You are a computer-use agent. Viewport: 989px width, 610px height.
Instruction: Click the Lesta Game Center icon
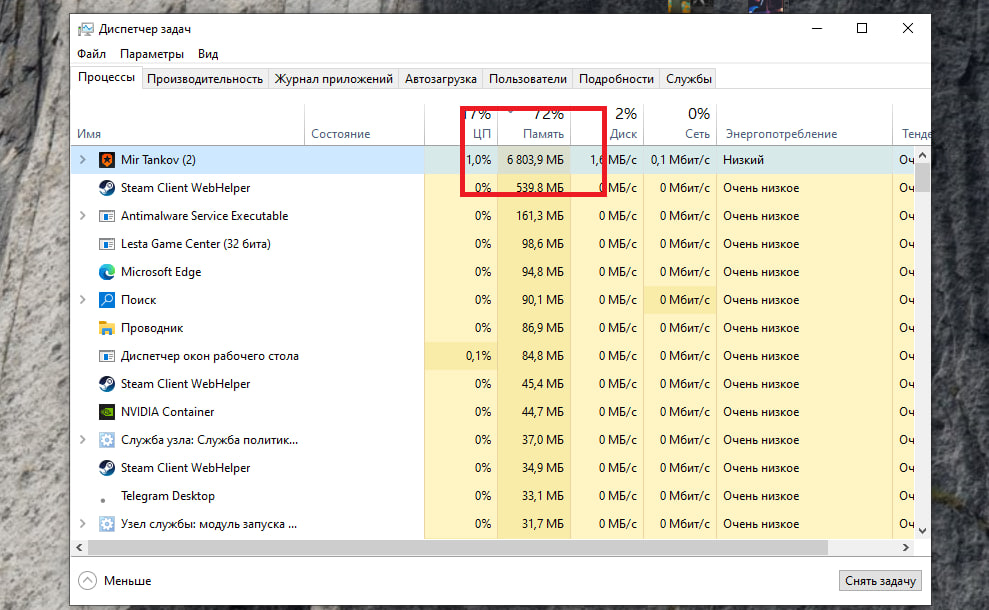click(107, 243)
